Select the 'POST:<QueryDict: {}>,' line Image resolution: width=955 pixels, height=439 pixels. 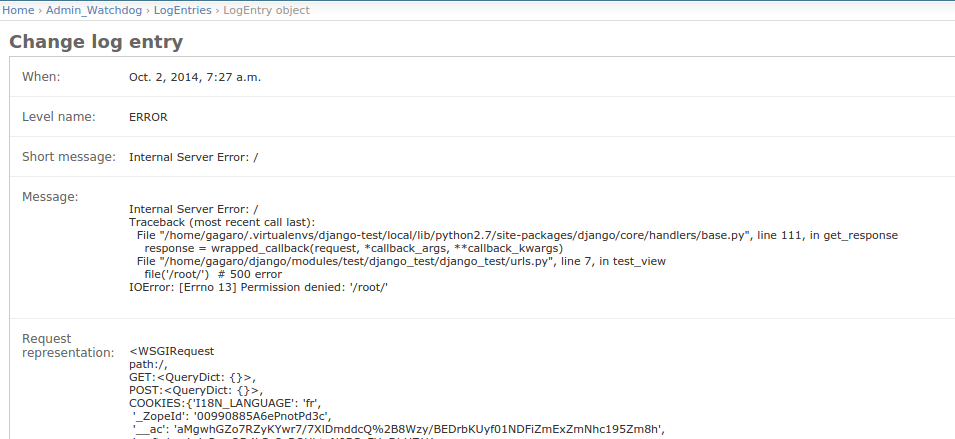(196, 390)
